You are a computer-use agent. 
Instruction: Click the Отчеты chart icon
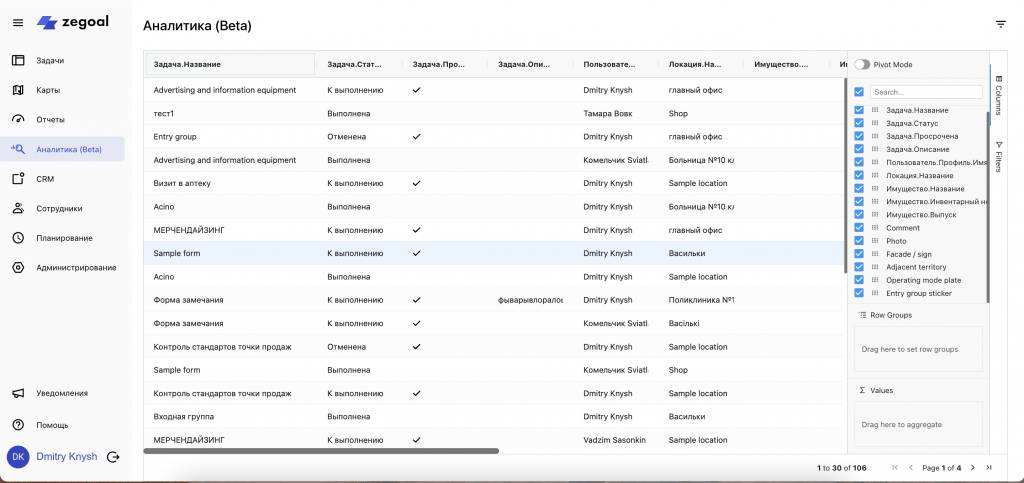(x=18, y=120)
